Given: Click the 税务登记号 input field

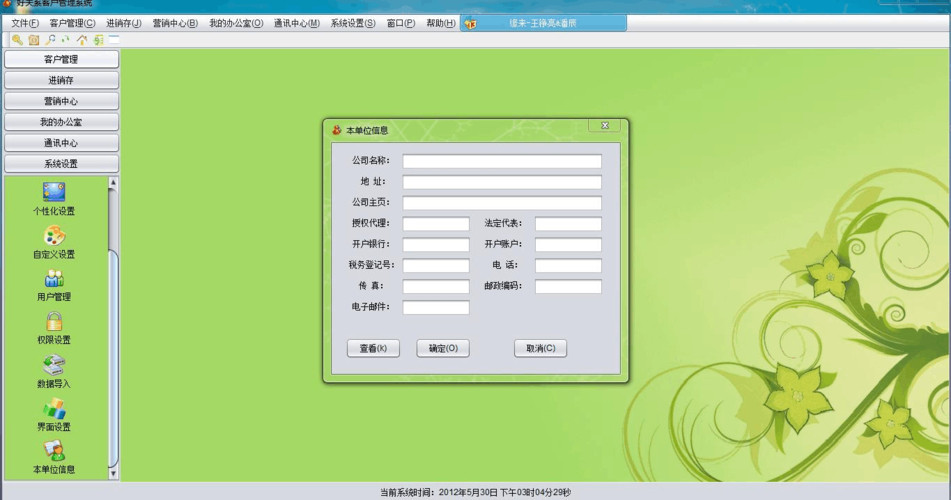Looking at the screenshot, I should coord(436,266).
